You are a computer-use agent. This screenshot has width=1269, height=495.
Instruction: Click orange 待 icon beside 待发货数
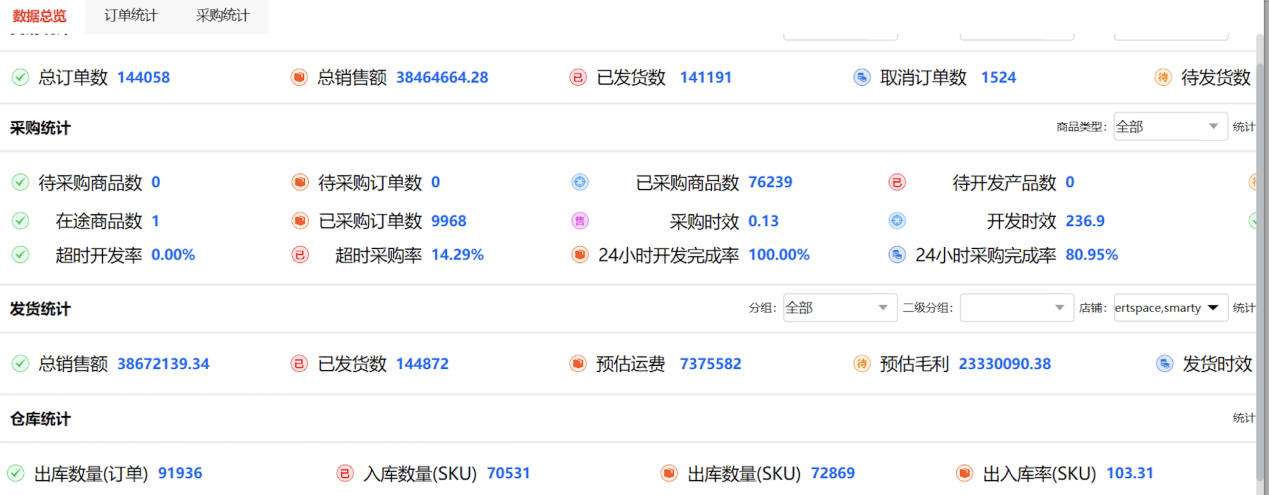[x=1163, y=77]
